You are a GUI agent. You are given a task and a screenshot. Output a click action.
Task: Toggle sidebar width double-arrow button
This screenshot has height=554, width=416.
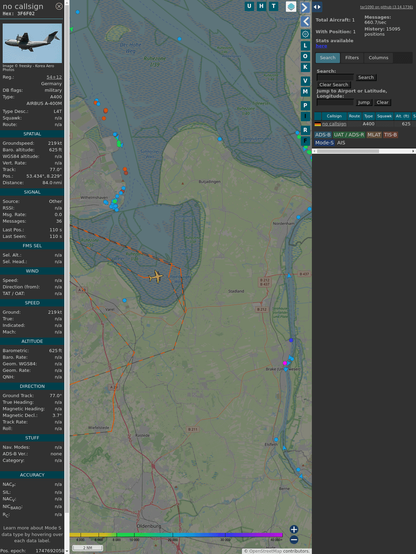(317, 7)
